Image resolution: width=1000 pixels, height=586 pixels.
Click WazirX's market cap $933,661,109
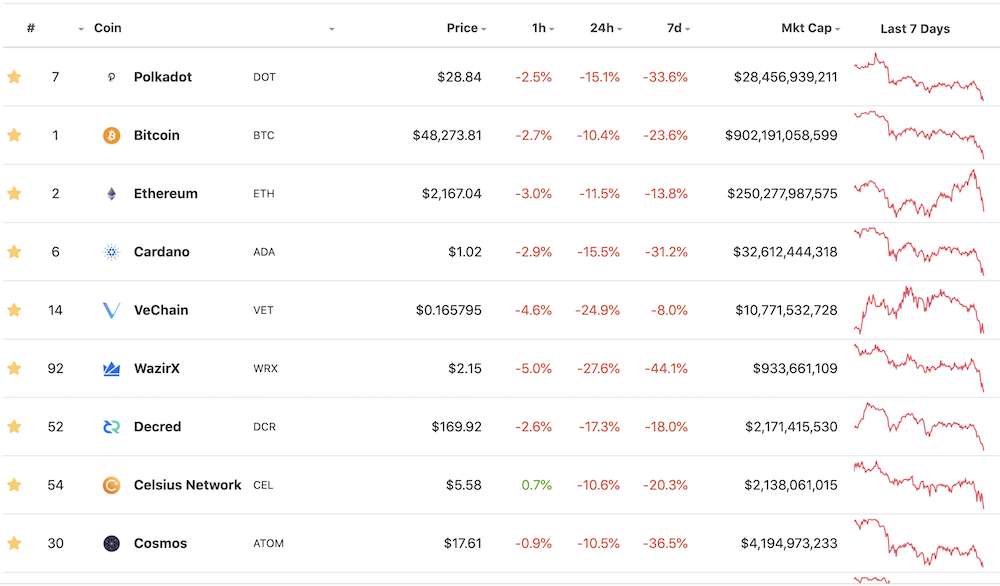[x=795, y=369]
